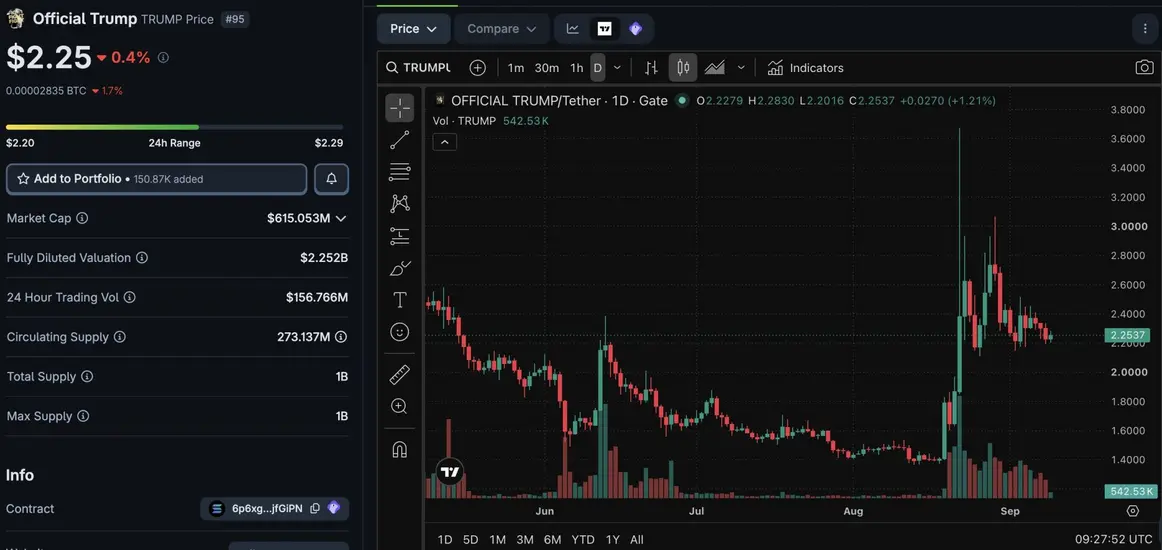
Task: Open the Price dropdown
Action: coord(414,29)
